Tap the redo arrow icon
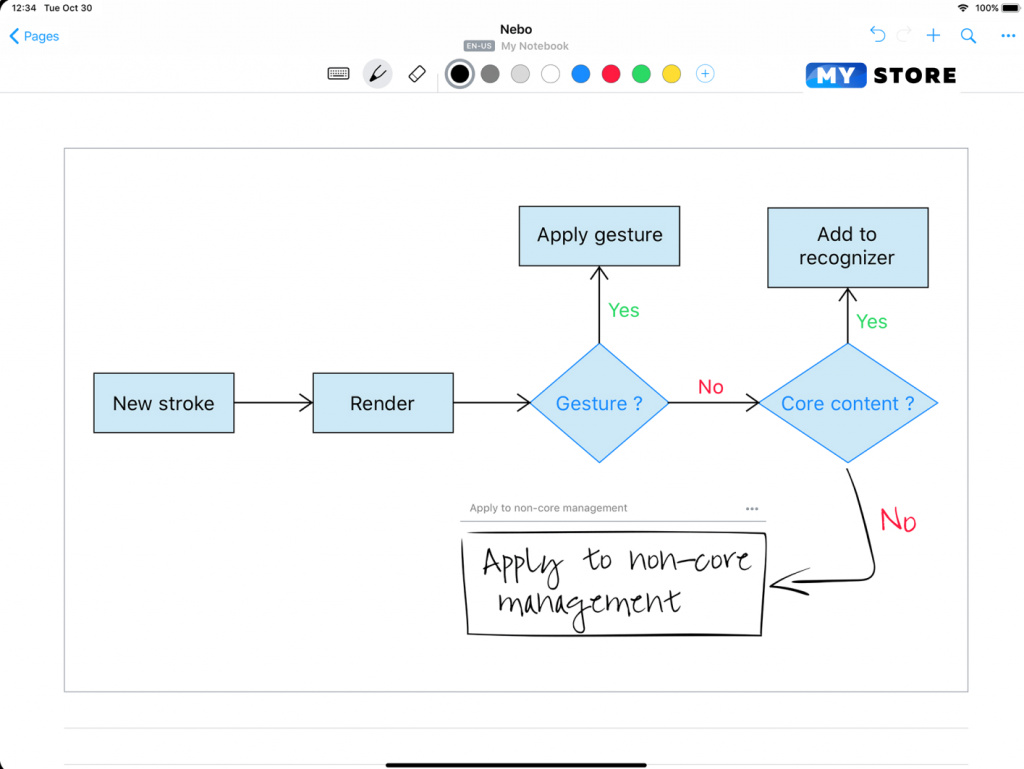The image size is (1024, 769). (904, 36)
